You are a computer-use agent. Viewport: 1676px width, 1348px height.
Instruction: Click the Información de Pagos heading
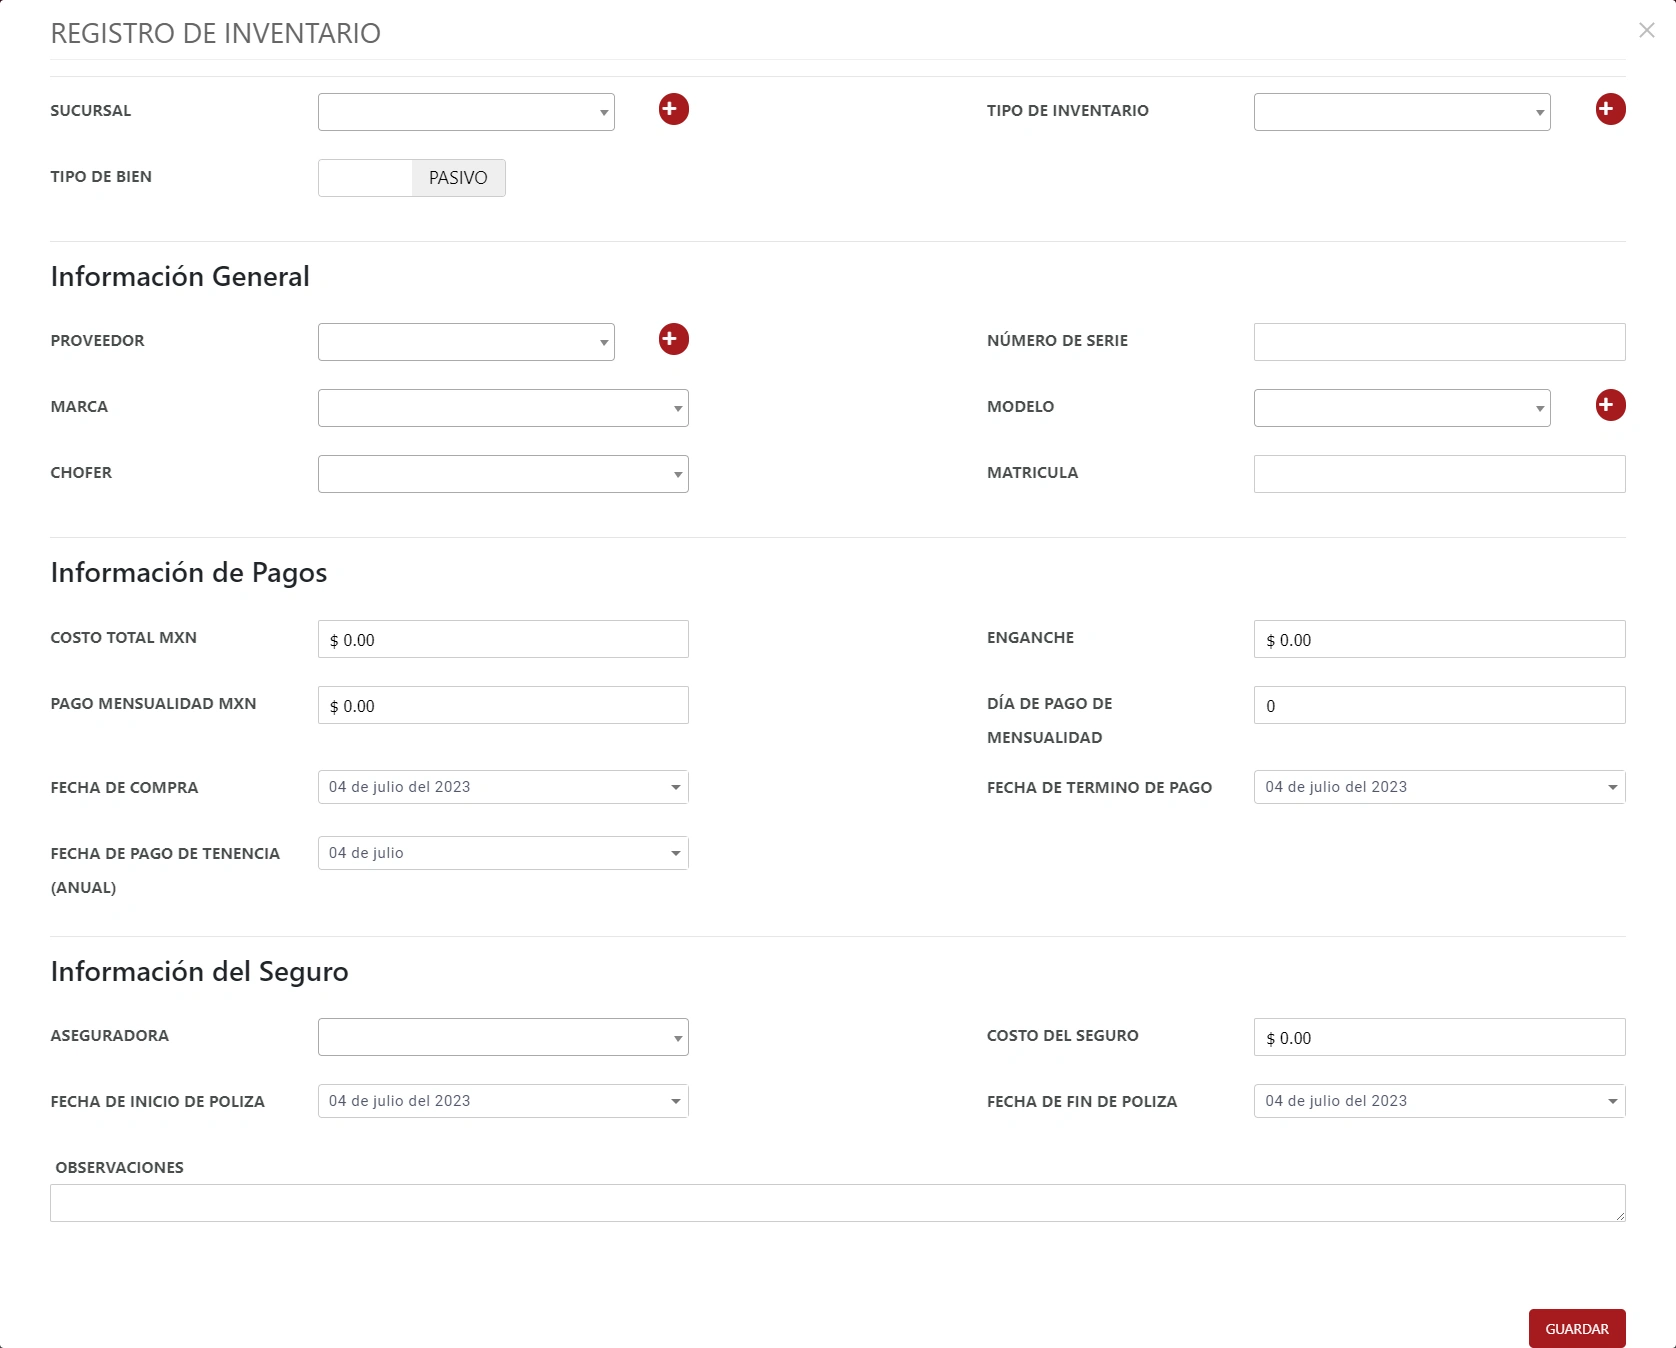[189, 573]
